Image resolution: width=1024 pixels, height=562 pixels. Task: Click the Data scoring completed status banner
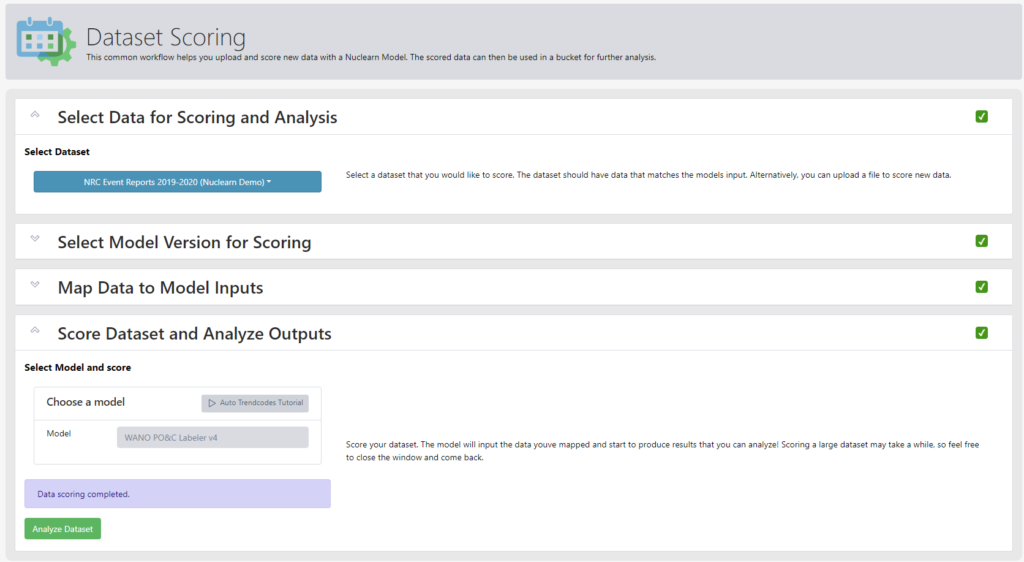click(x=178, y=494)
